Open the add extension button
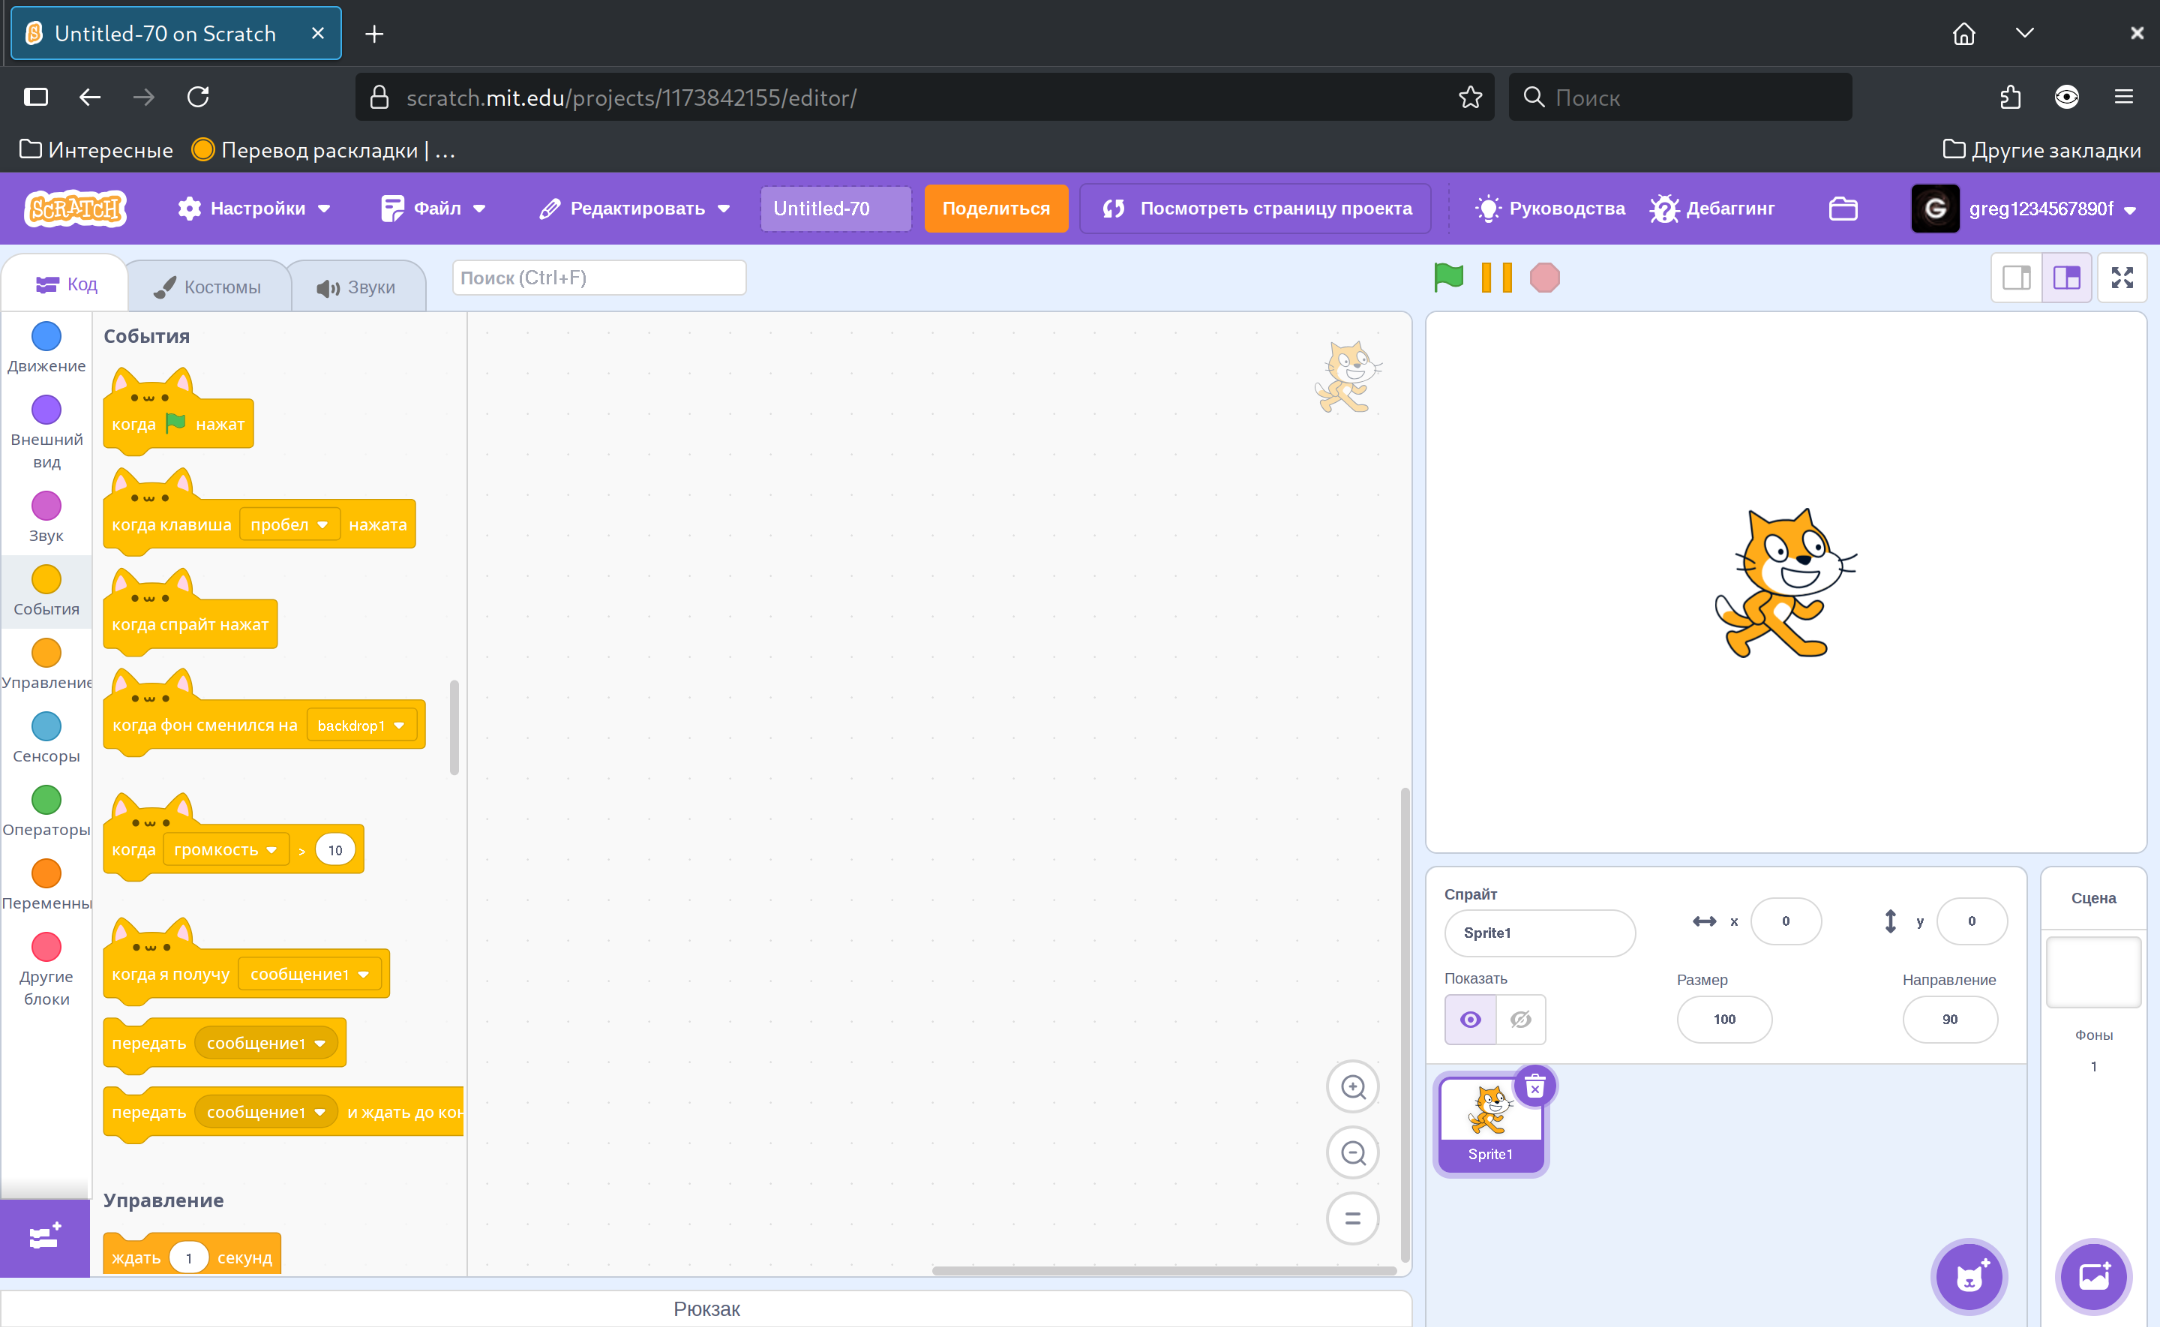This screenshot has width=2160, height=1327. click(x=45, y=1238)
